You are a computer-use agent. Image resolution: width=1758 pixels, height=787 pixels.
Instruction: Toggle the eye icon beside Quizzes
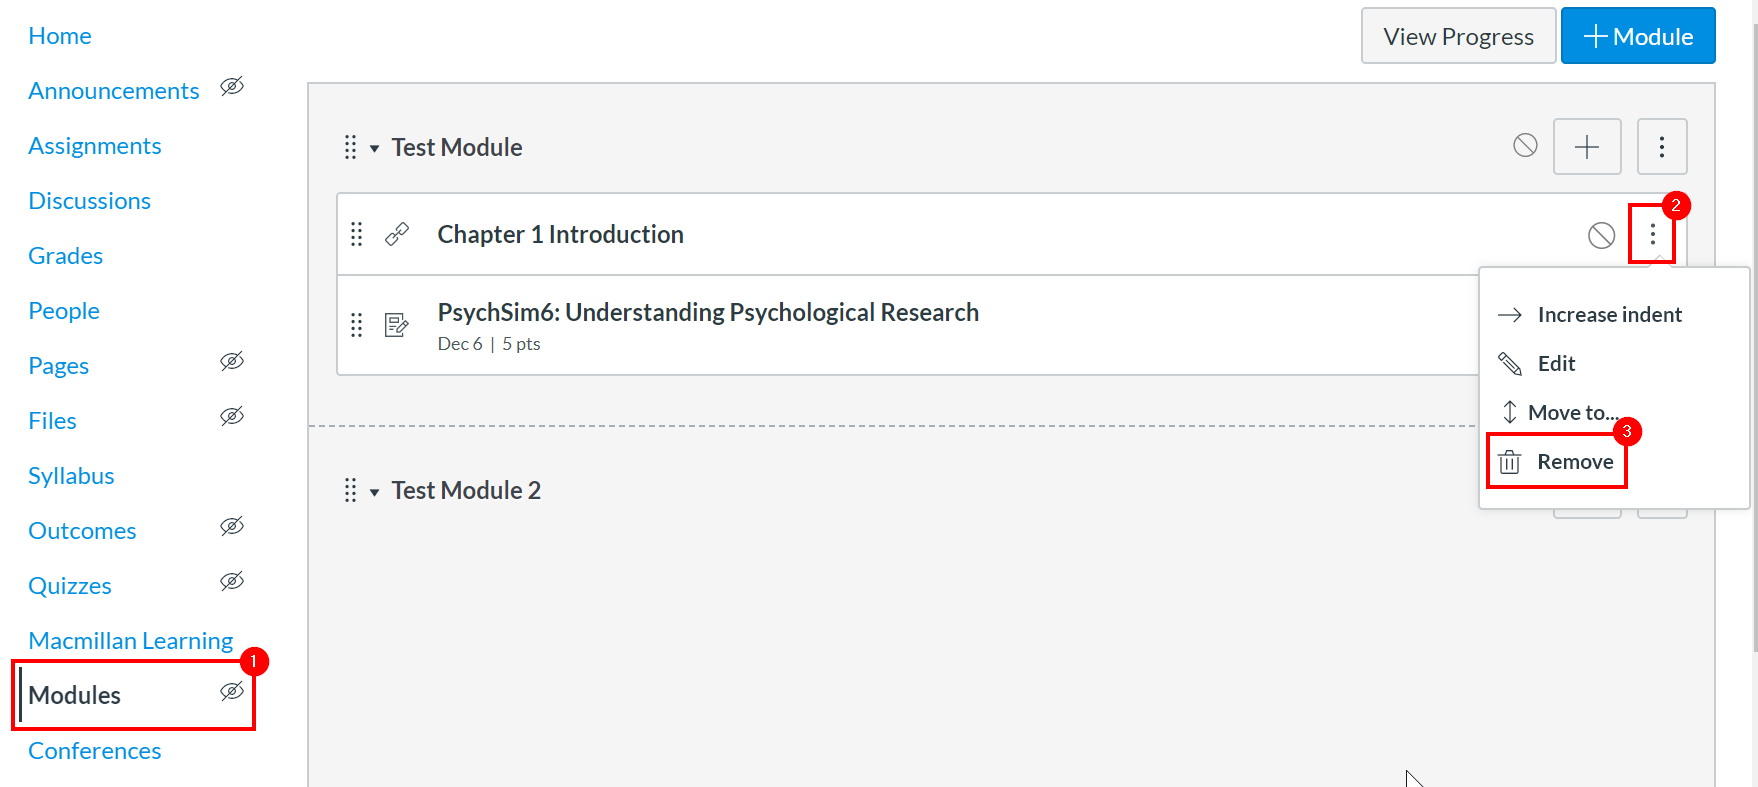point(231,581)
